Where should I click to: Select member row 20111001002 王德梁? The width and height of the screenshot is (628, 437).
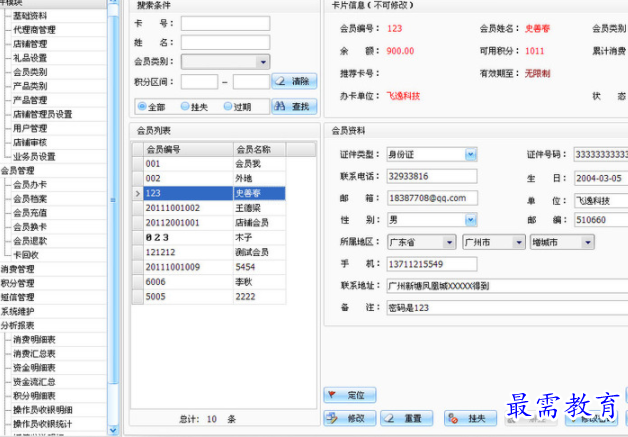(x=209, y=208)
